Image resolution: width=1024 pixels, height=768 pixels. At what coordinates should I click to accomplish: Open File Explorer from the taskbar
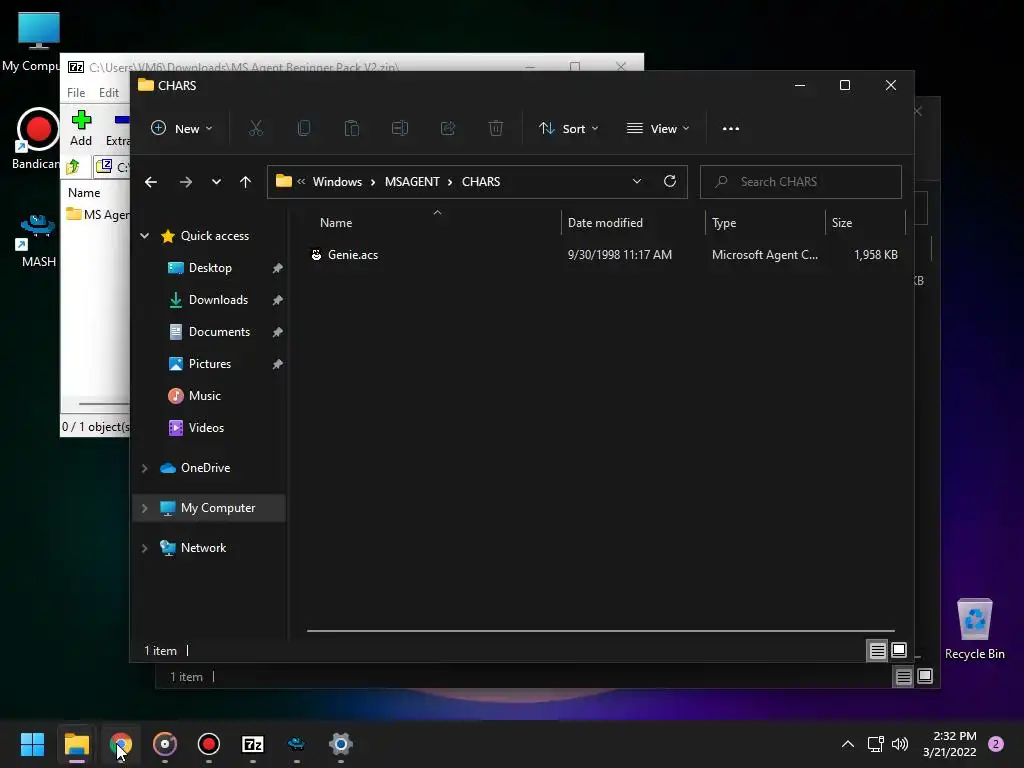(76, 744)
